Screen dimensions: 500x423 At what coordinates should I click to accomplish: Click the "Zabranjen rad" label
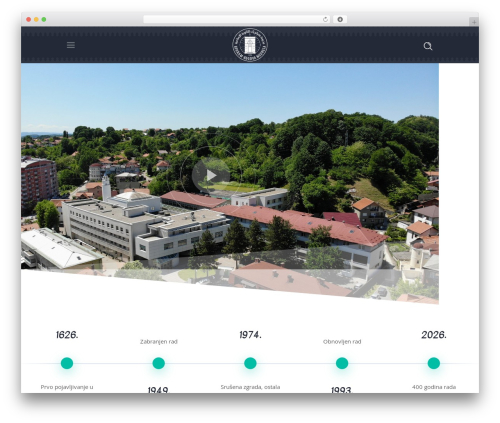159,342
